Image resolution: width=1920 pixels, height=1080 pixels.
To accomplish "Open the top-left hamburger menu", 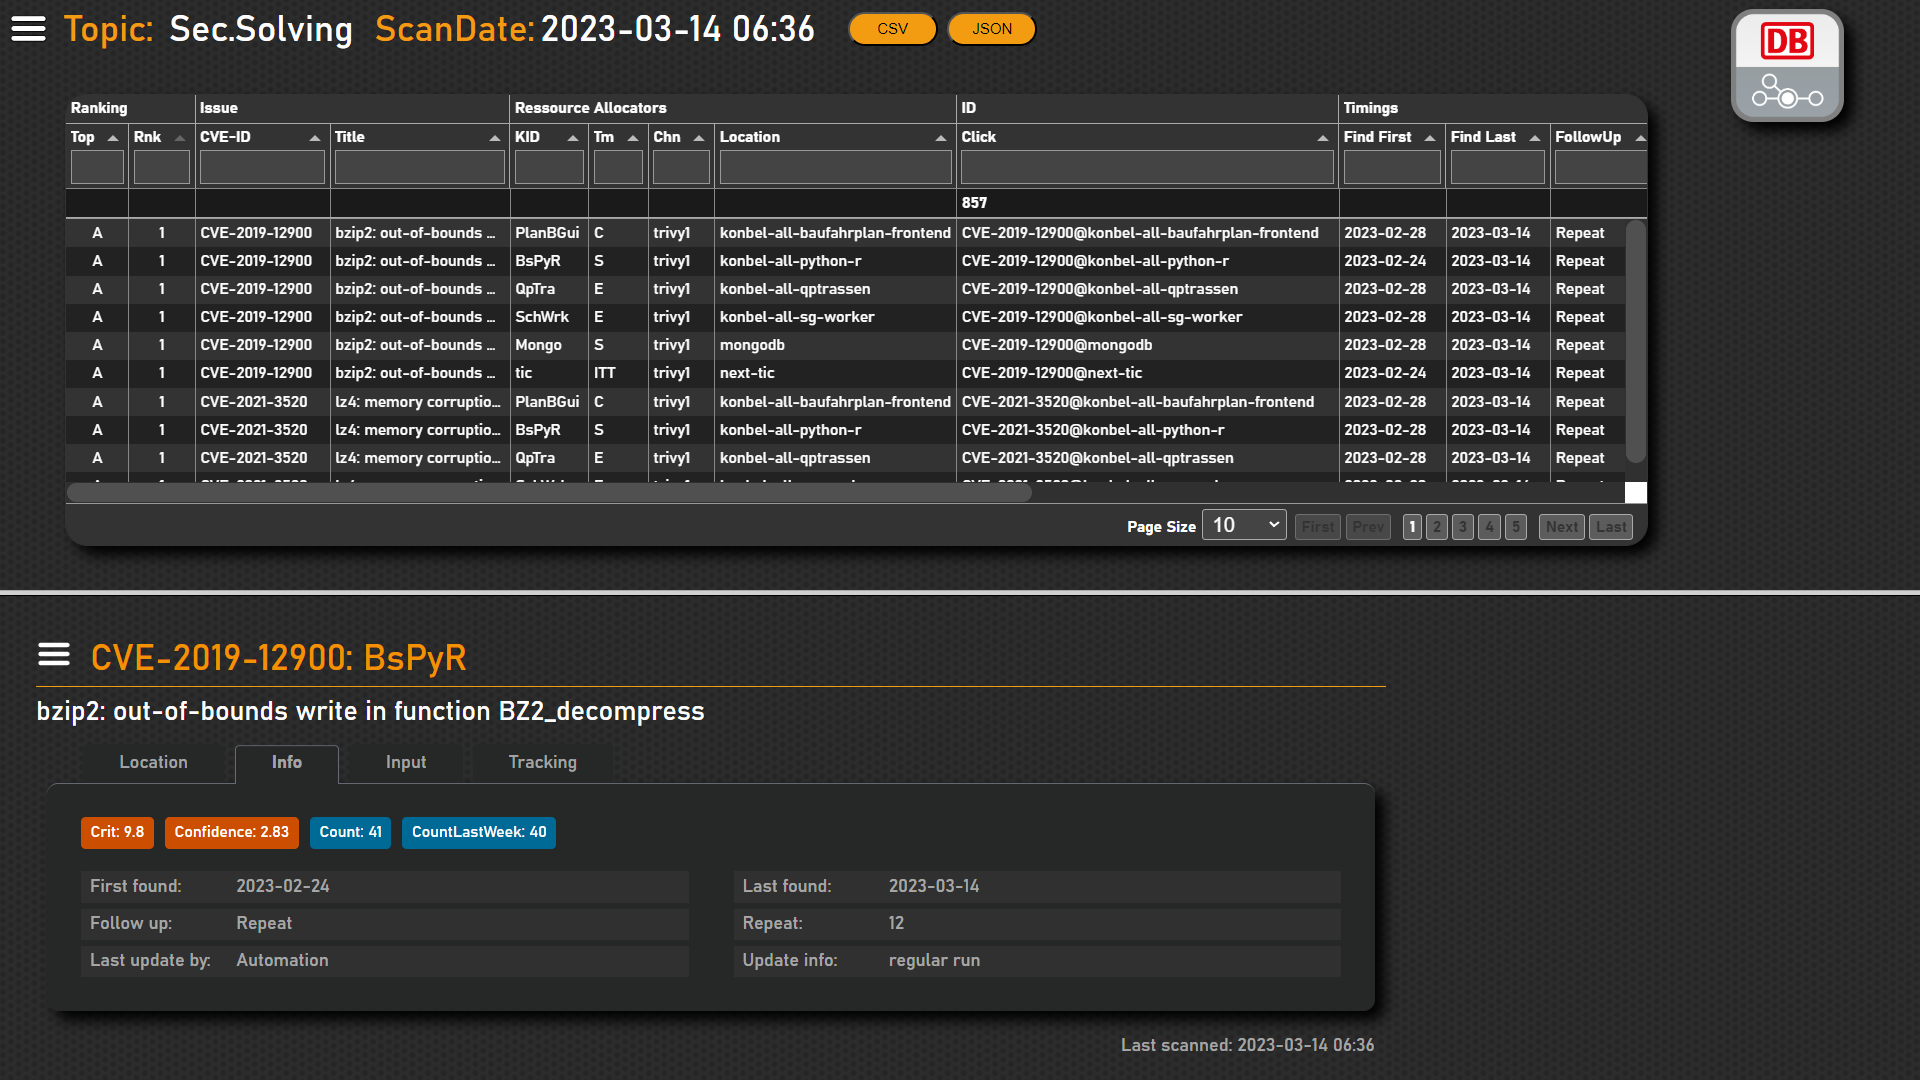I will click(28, 29).
